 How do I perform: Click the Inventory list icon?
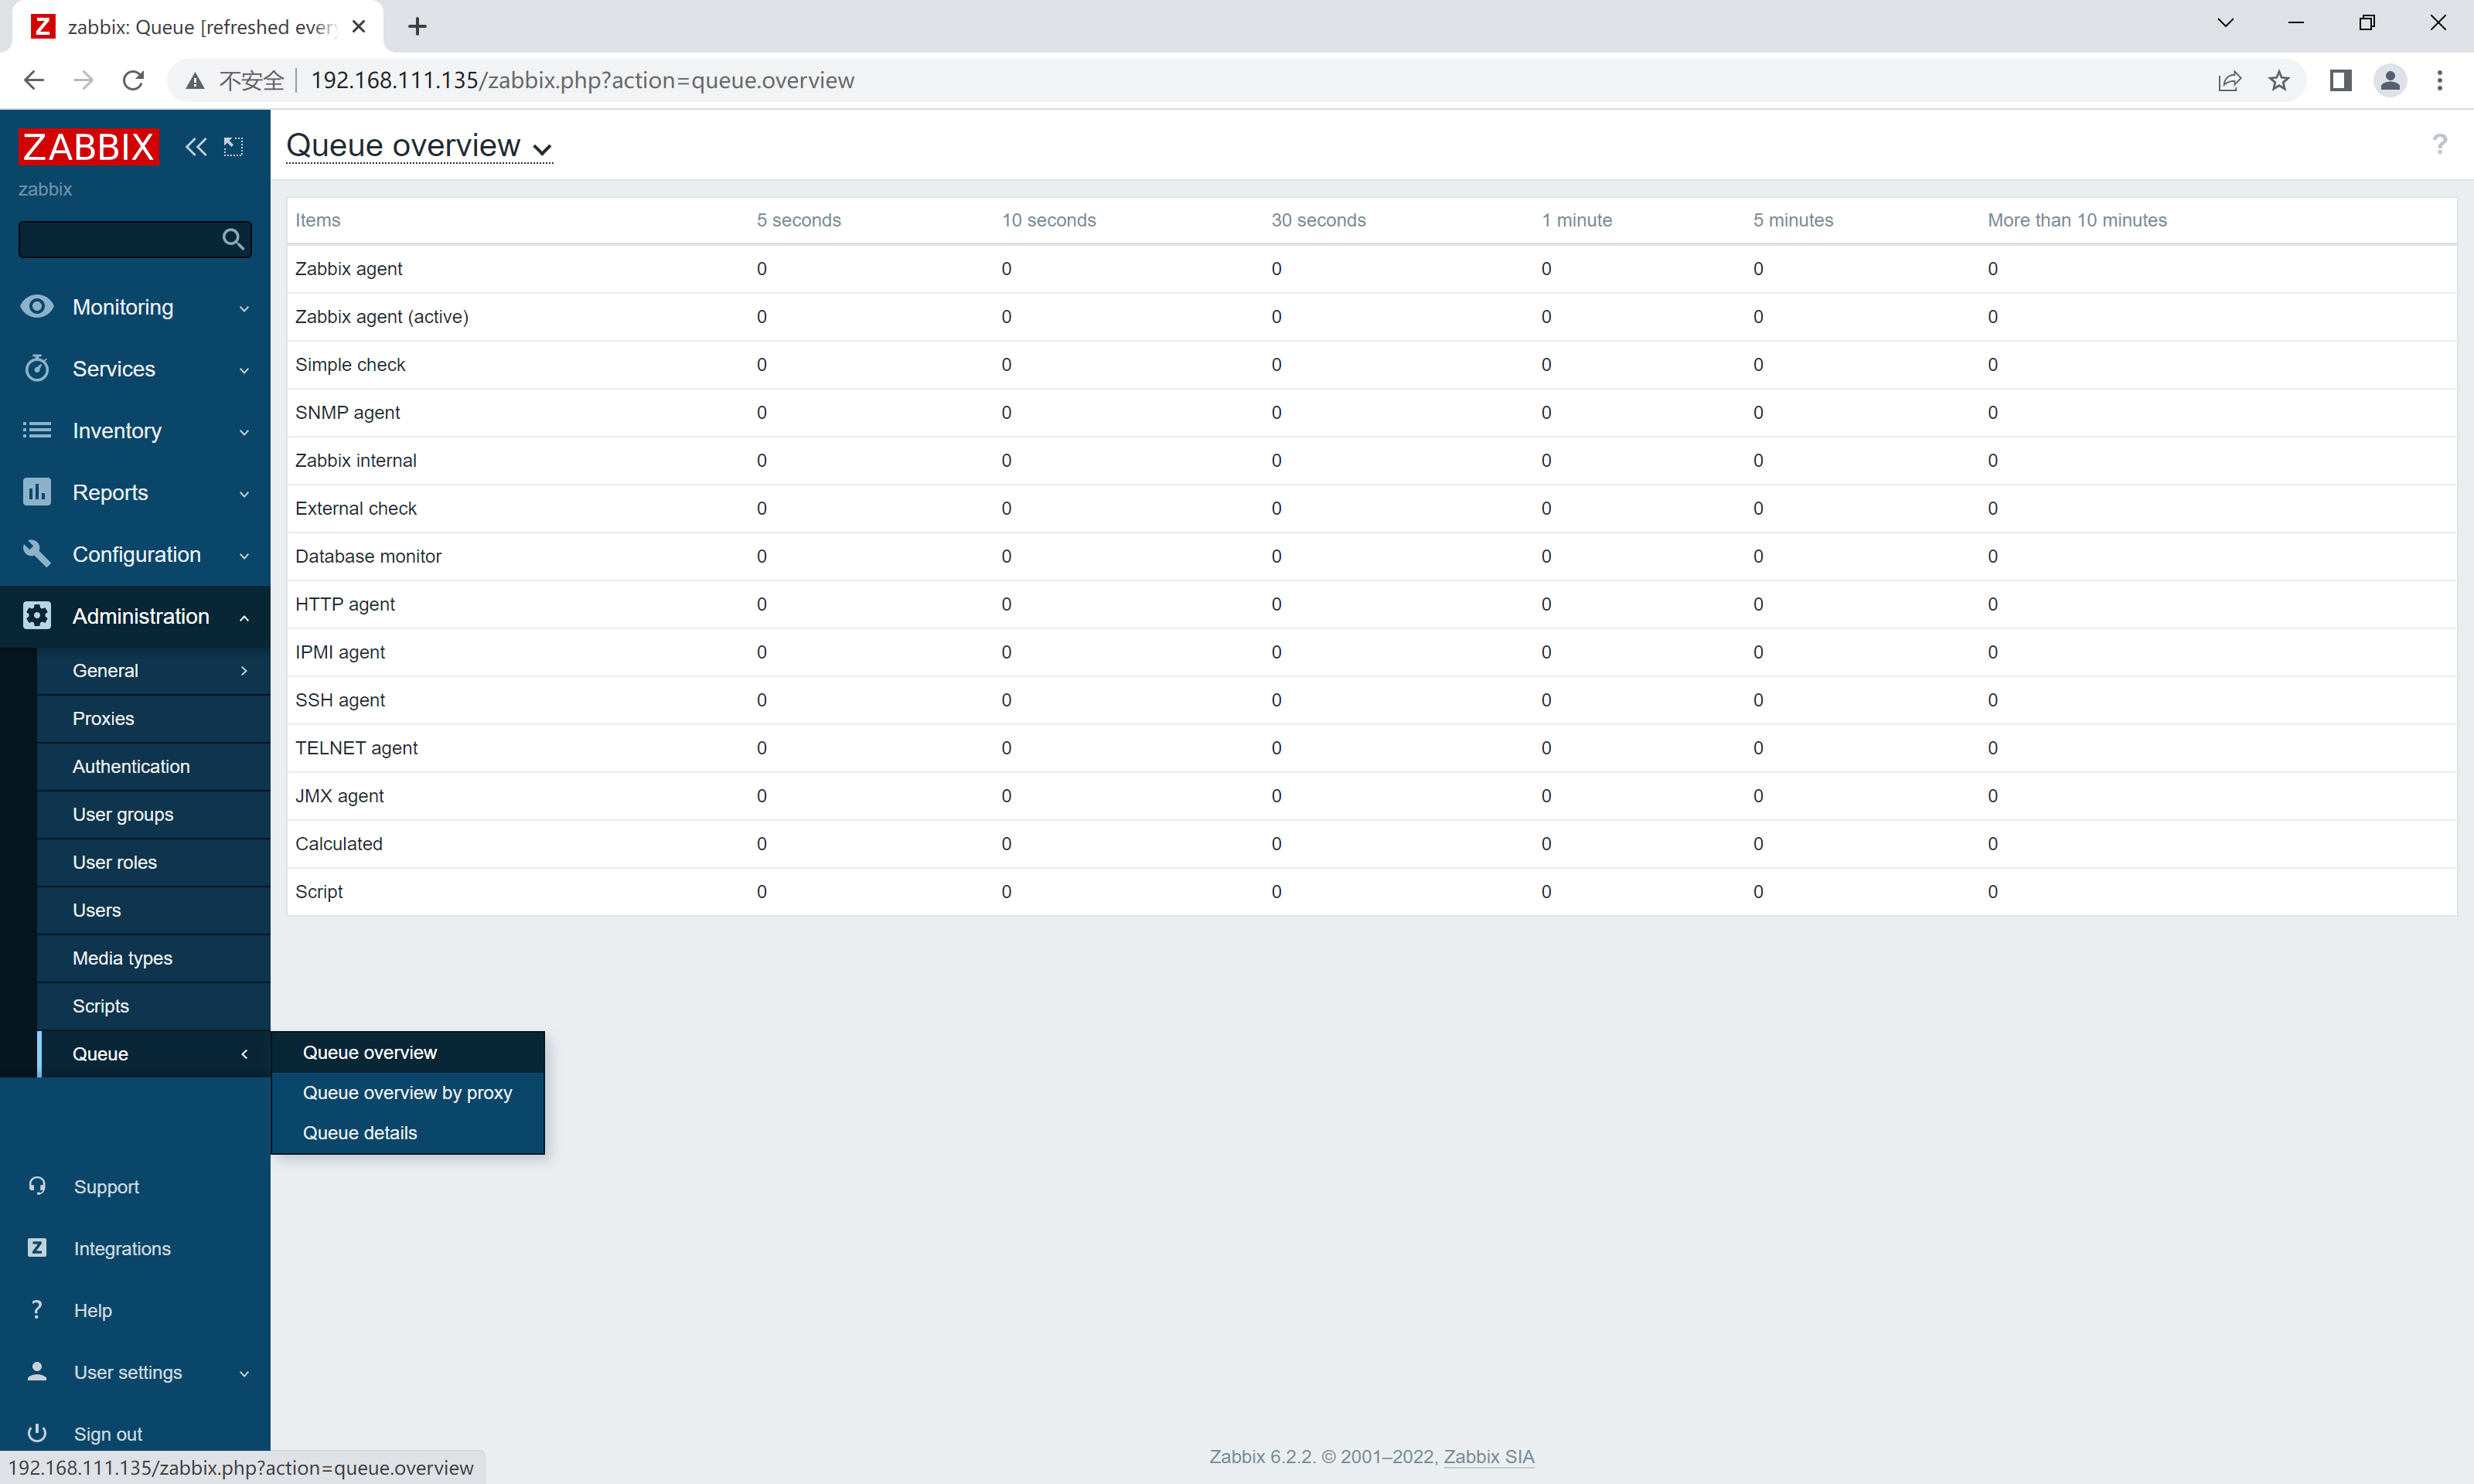pyautogui.click(x=37, y=430)
